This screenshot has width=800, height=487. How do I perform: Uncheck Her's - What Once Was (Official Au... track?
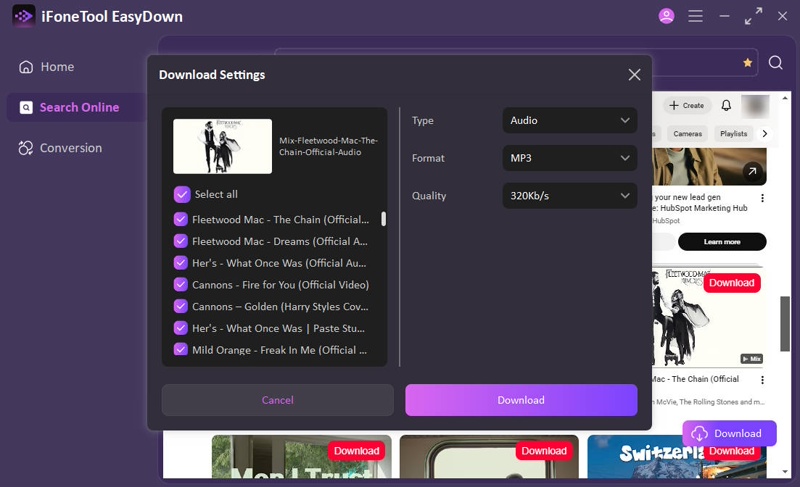181,263
